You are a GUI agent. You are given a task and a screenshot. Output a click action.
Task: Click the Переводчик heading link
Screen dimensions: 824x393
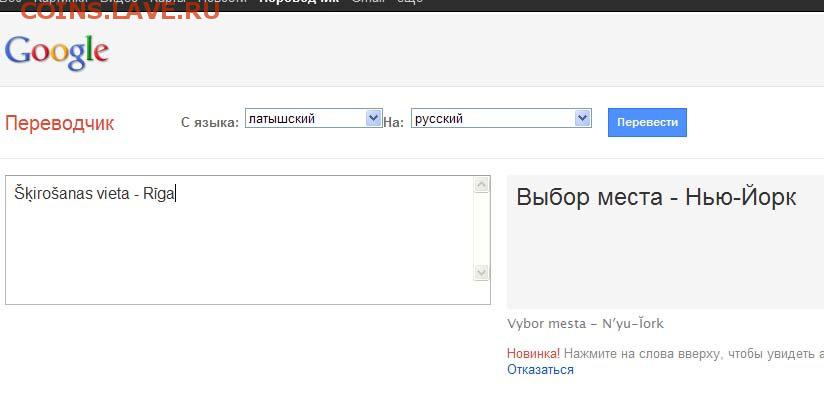click(59, 124)
